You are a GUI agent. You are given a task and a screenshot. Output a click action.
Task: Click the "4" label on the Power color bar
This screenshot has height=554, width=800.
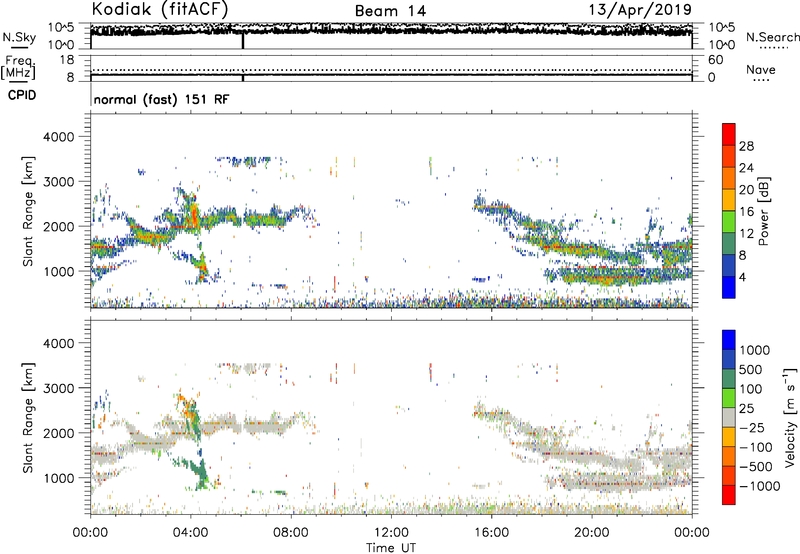tap(743, 277)
